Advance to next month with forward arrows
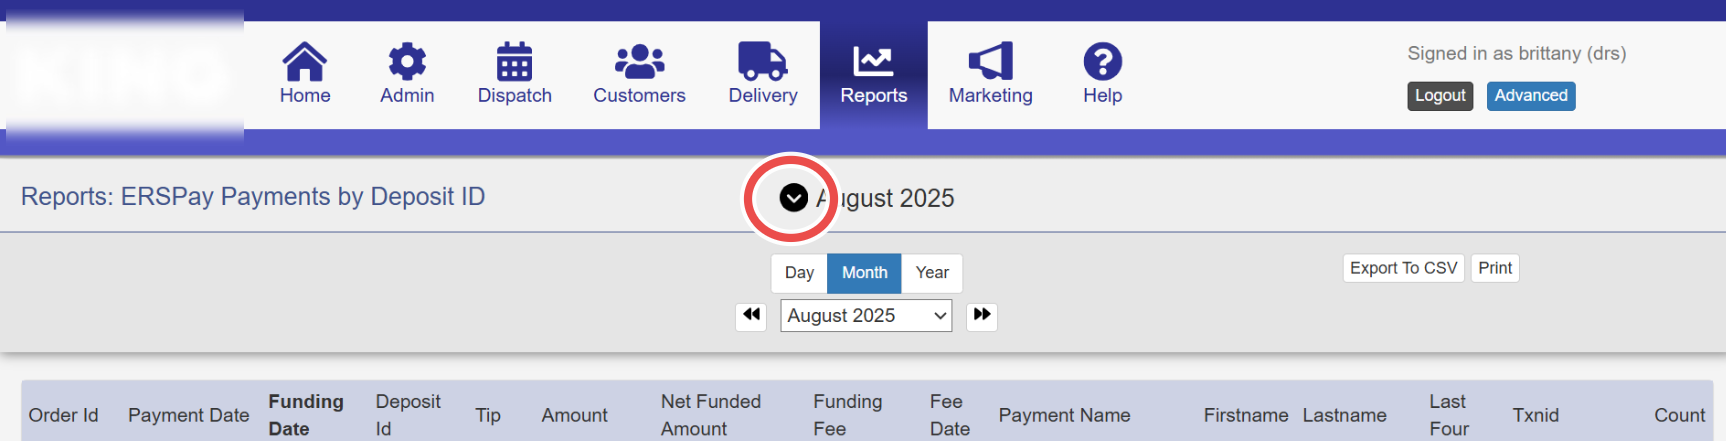Screen dimensions: 1726x441 [982, 316]
